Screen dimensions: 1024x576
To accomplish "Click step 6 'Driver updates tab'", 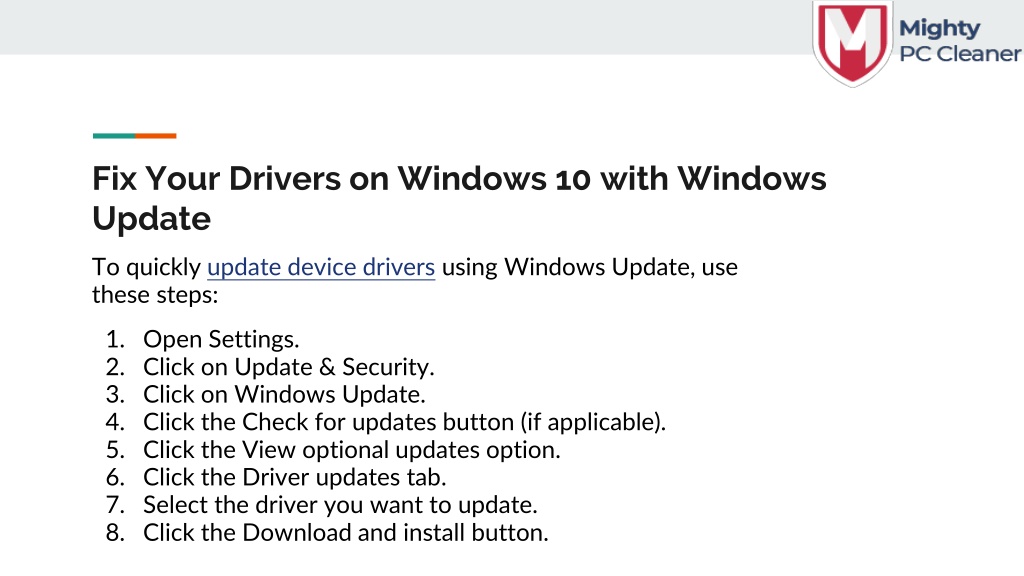I will [x=295, y=477].
